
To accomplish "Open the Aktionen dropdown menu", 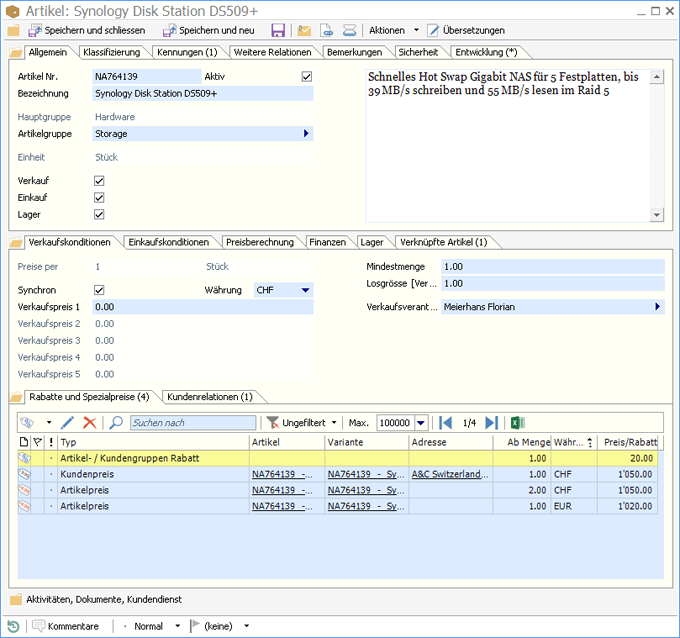I will [394, 30].
